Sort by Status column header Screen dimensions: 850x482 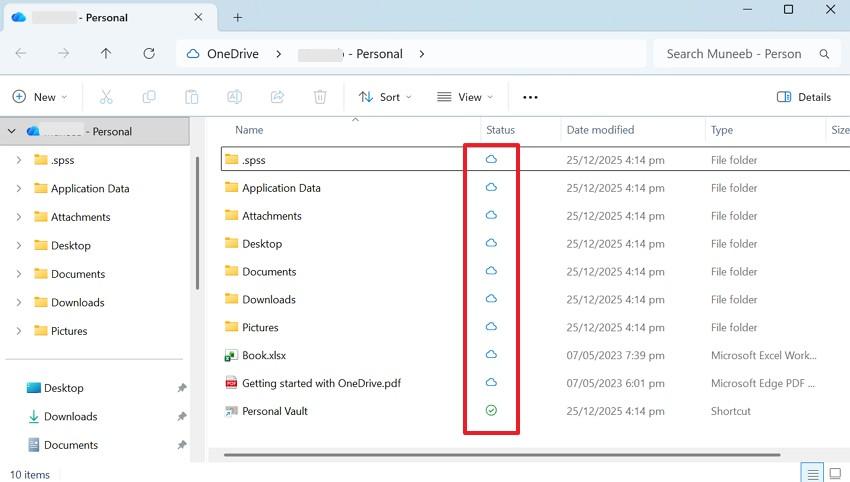click(x=500, y=130)
